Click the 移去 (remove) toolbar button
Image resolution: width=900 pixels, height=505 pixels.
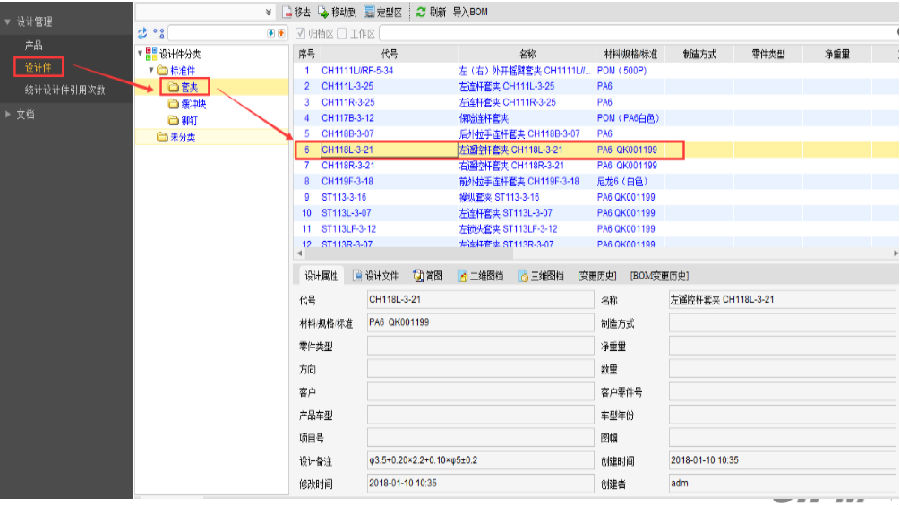[x=297, y=12]
